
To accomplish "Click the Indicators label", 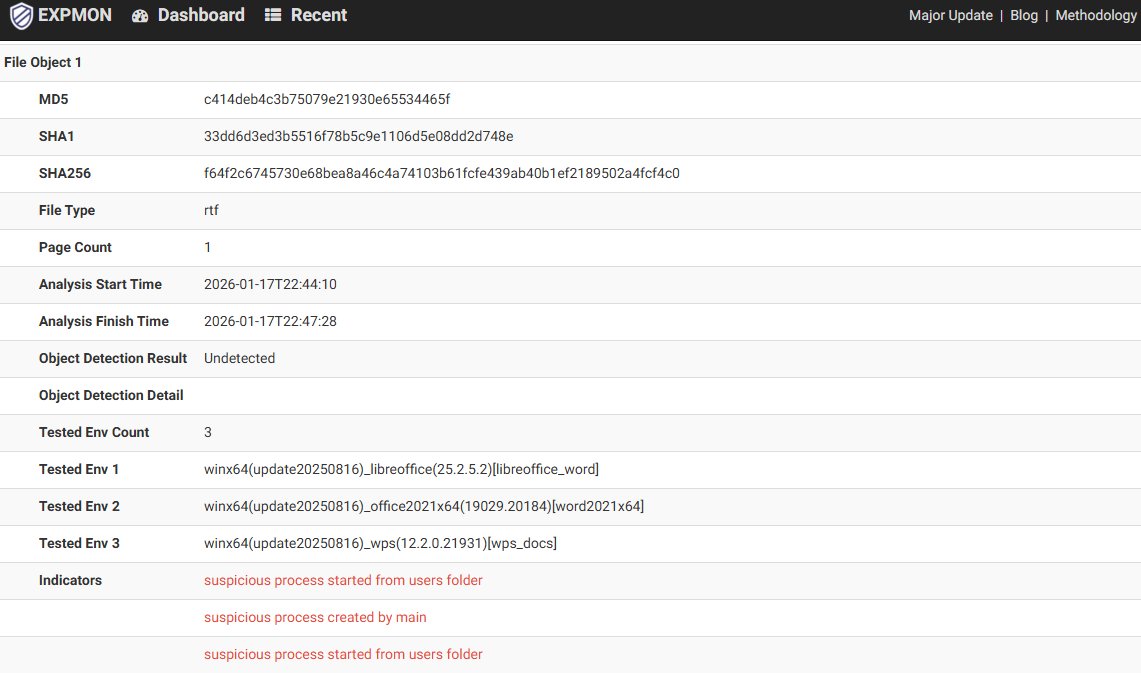I will point(70,581).
